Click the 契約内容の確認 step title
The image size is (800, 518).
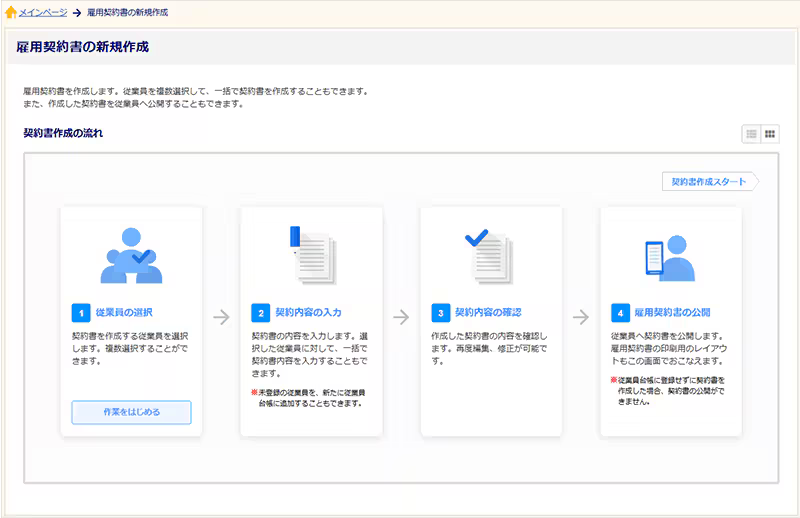click(488, 312)
